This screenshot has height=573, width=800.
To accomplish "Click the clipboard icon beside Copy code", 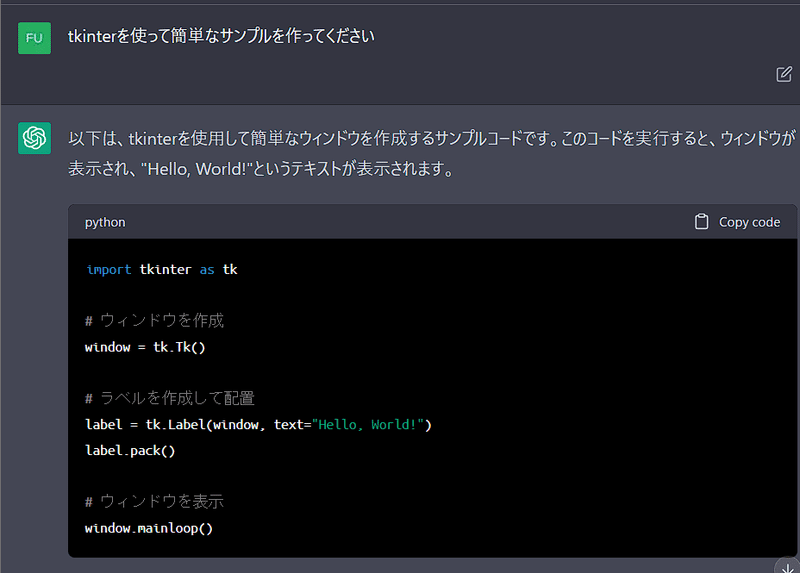I will point(702,221).
